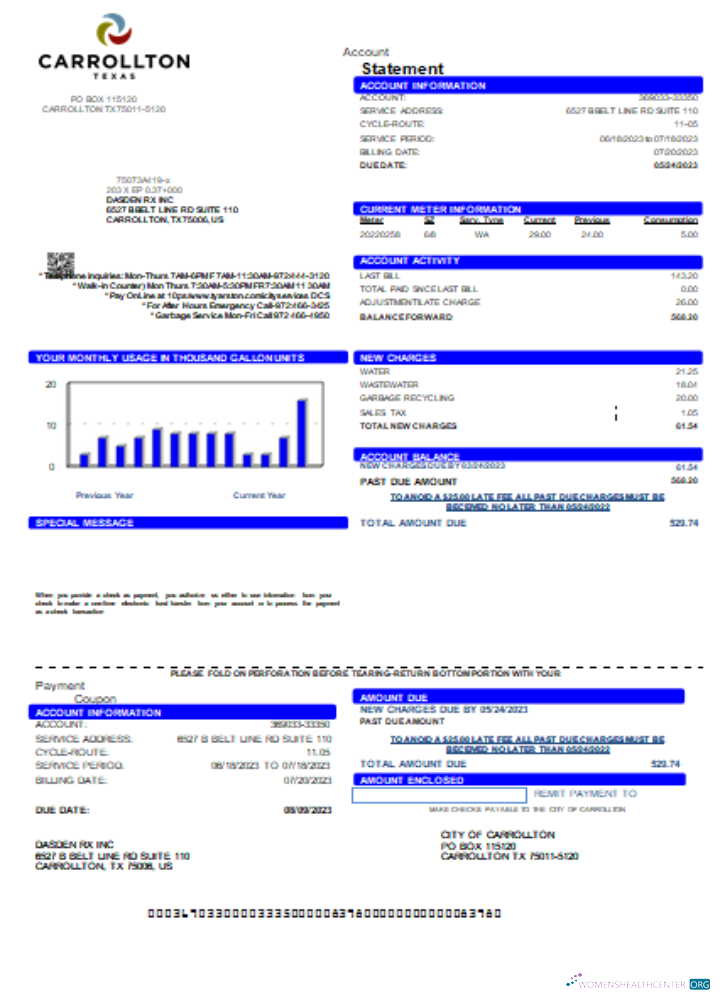Click the 'AMOUNT DUE' header on payment coupon
720x1000 pixels.
click(x=518, y=696)
